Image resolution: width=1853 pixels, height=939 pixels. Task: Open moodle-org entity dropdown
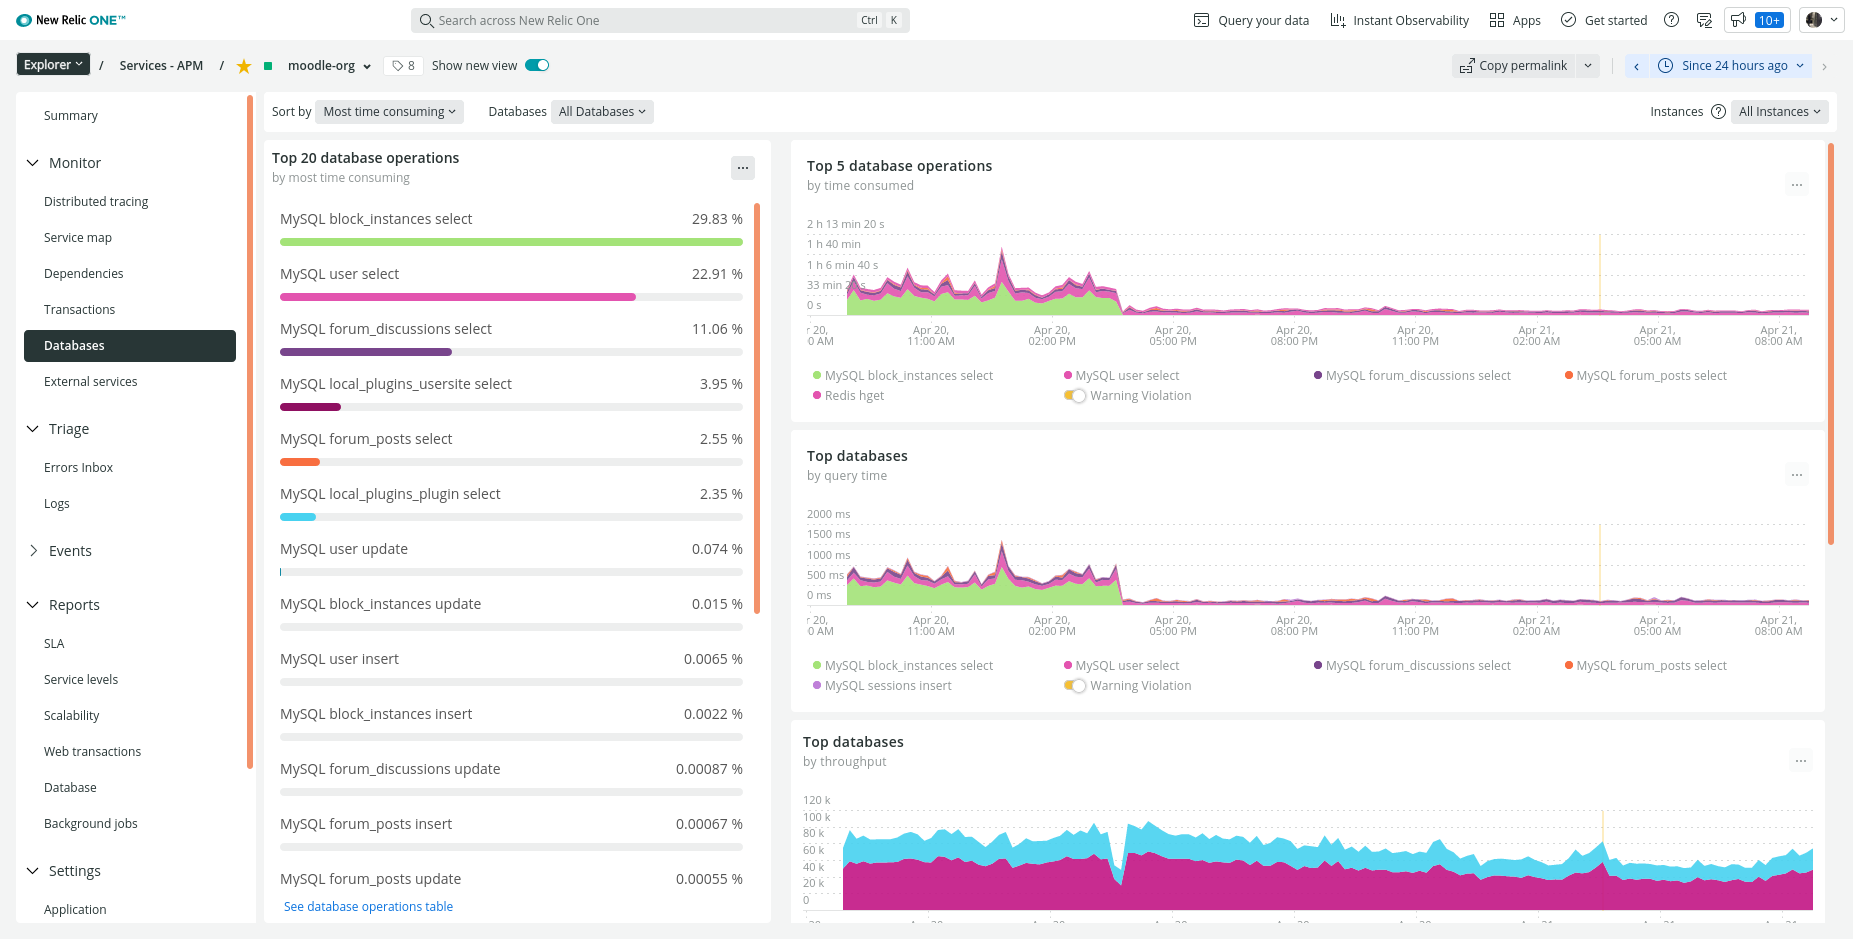tap(329, 66)
